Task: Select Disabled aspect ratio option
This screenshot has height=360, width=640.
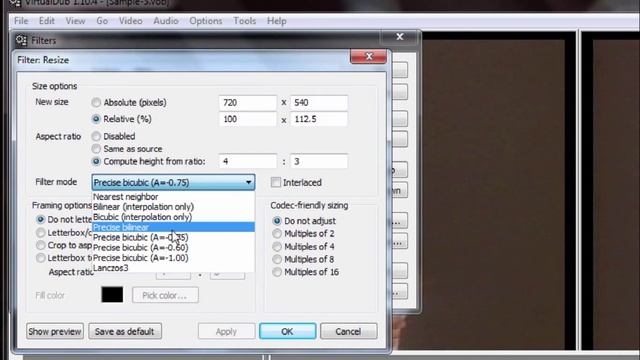Action: 96,136
